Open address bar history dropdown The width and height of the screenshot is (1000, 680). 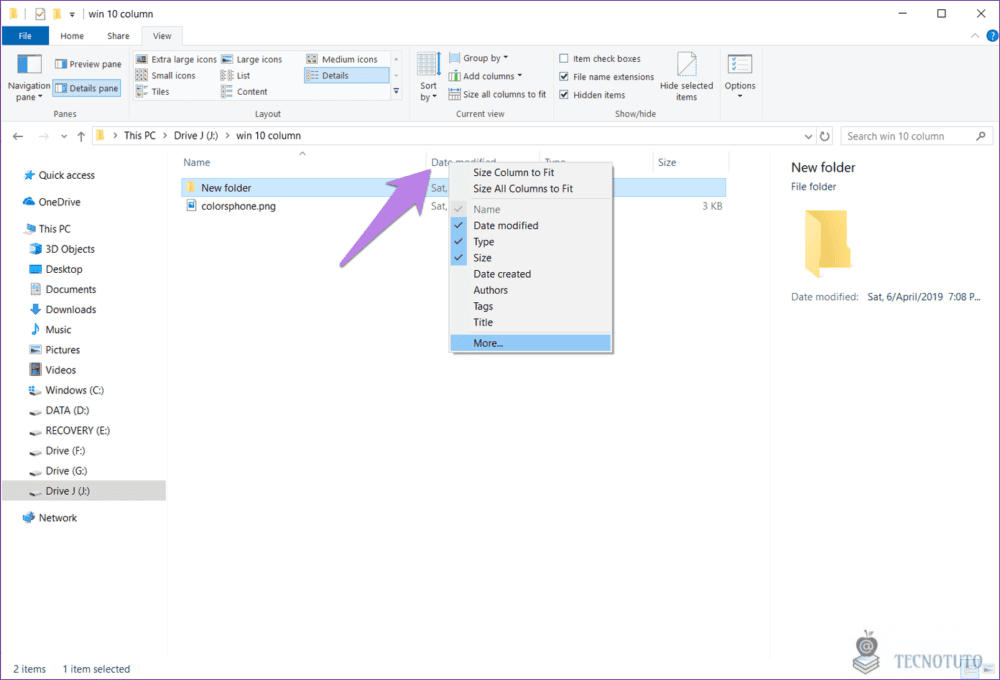[x=808, y=136]
